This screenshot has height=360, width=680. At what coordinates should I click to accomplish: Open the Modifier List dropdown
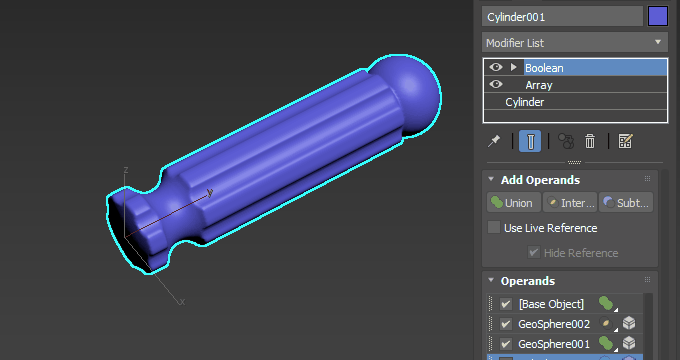575,43
